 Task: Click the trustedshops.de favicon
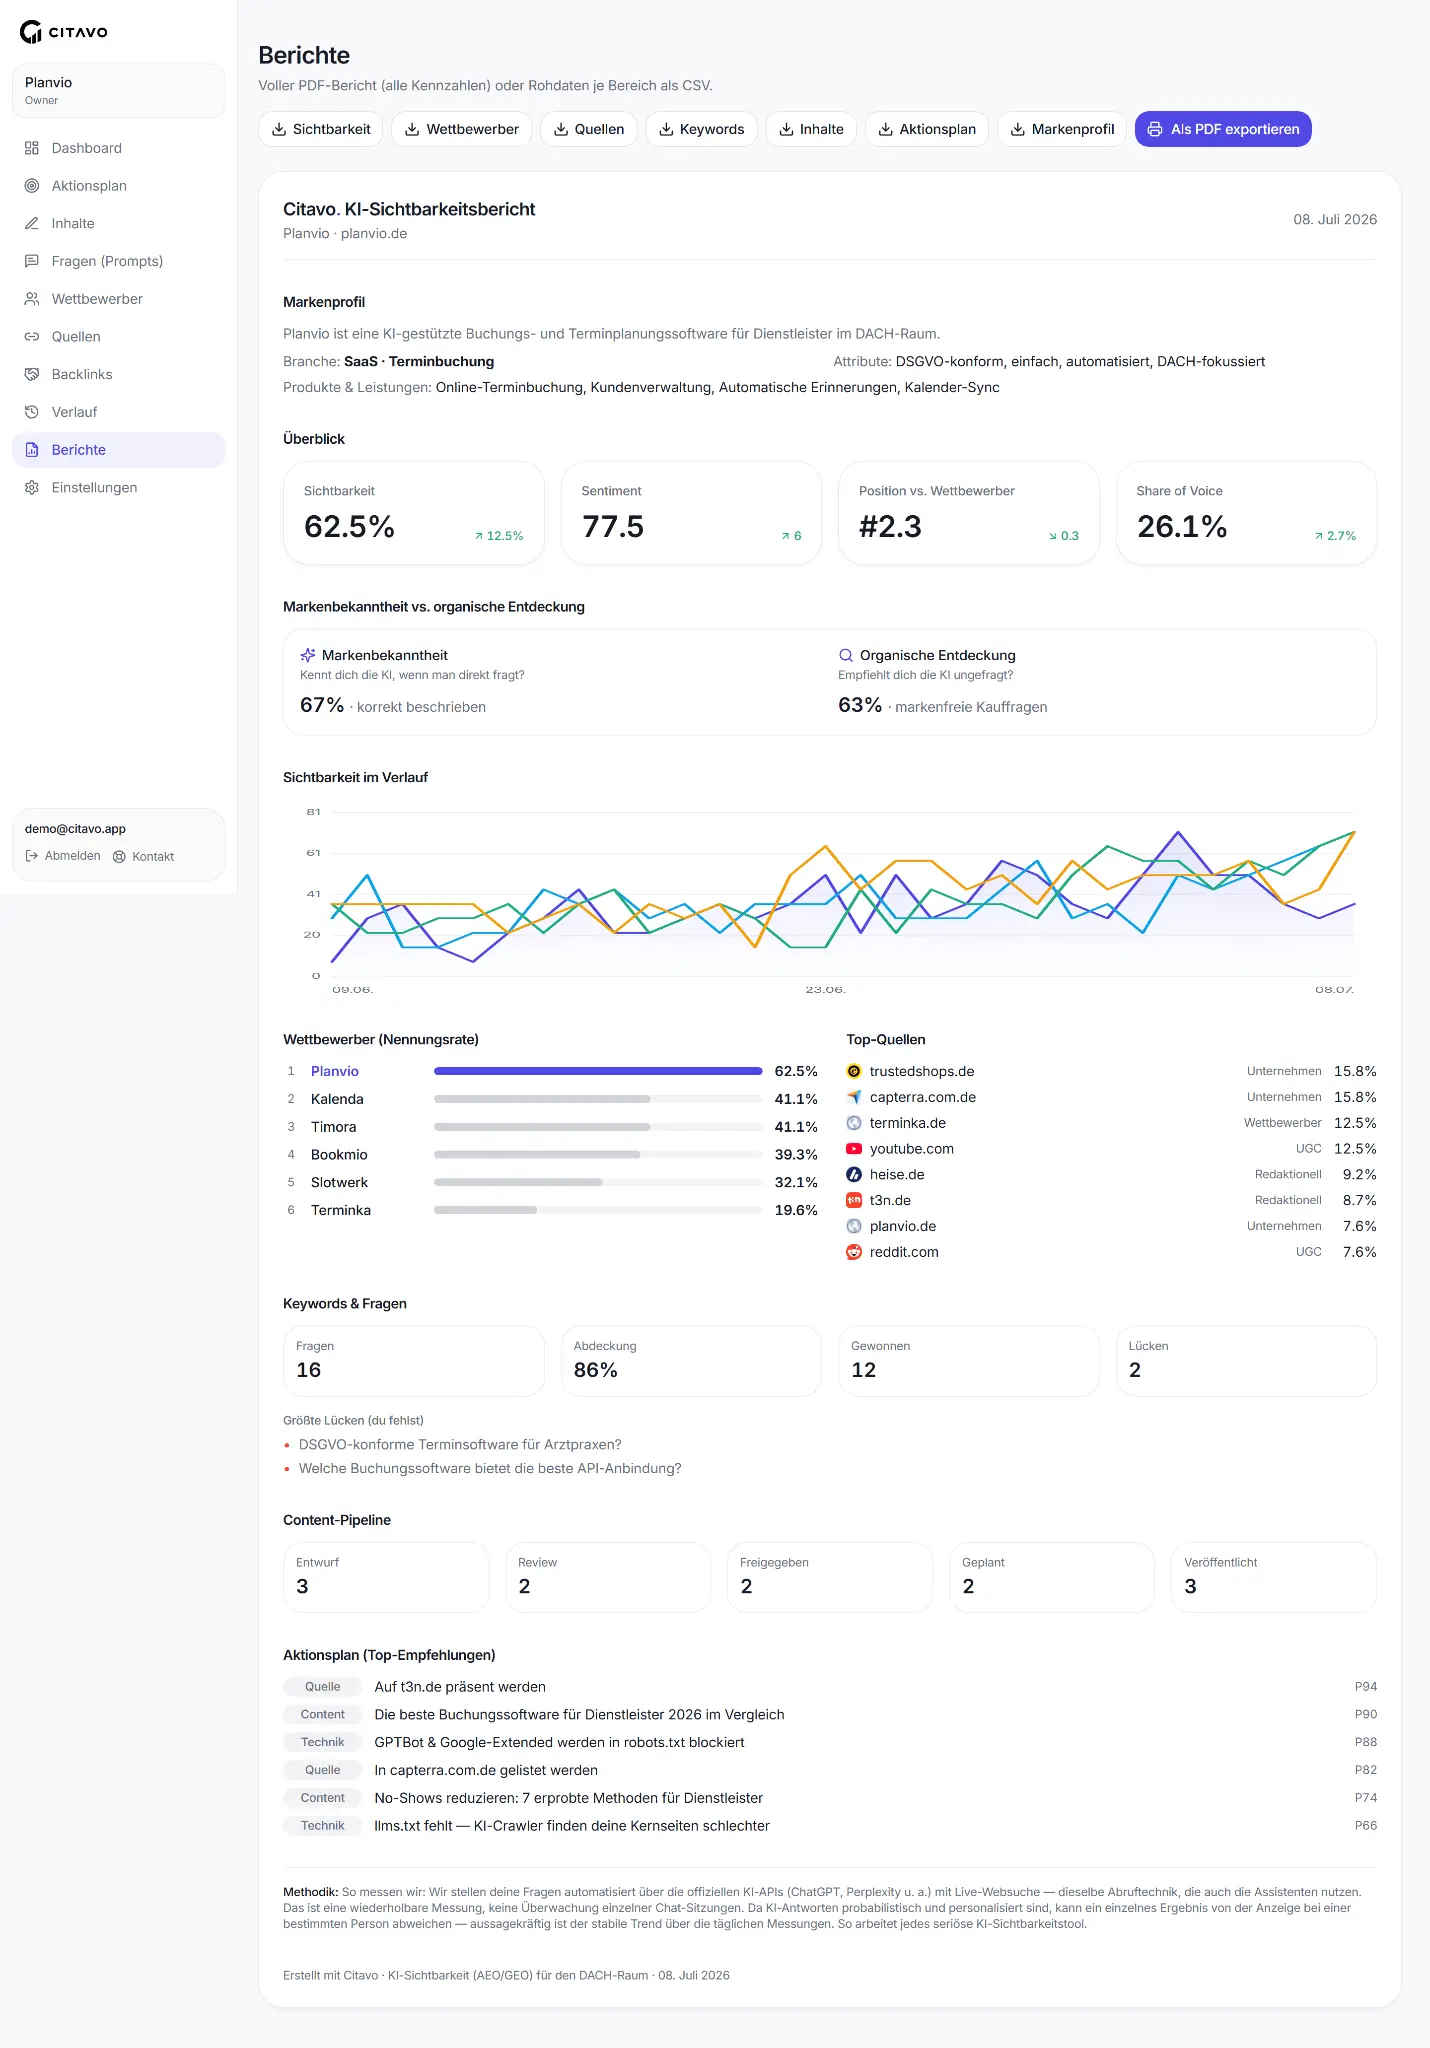tap(854, 1071)
